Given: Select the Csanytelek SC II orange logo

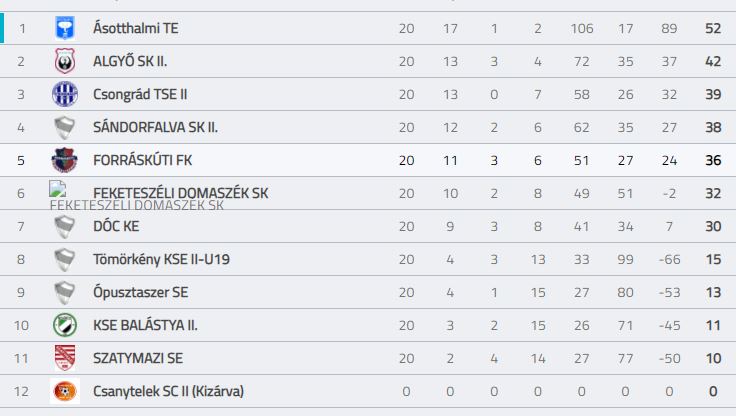Looking at the screenshot, I should click(x=65, y=391).
